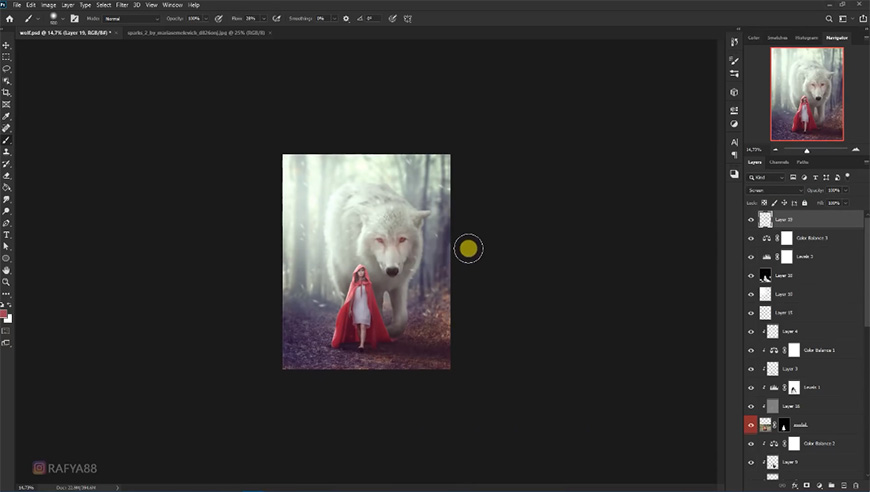This screenshot has width=870, height=492.
Task: Delete layer with trash icon
Action: [x=856, y=485]
